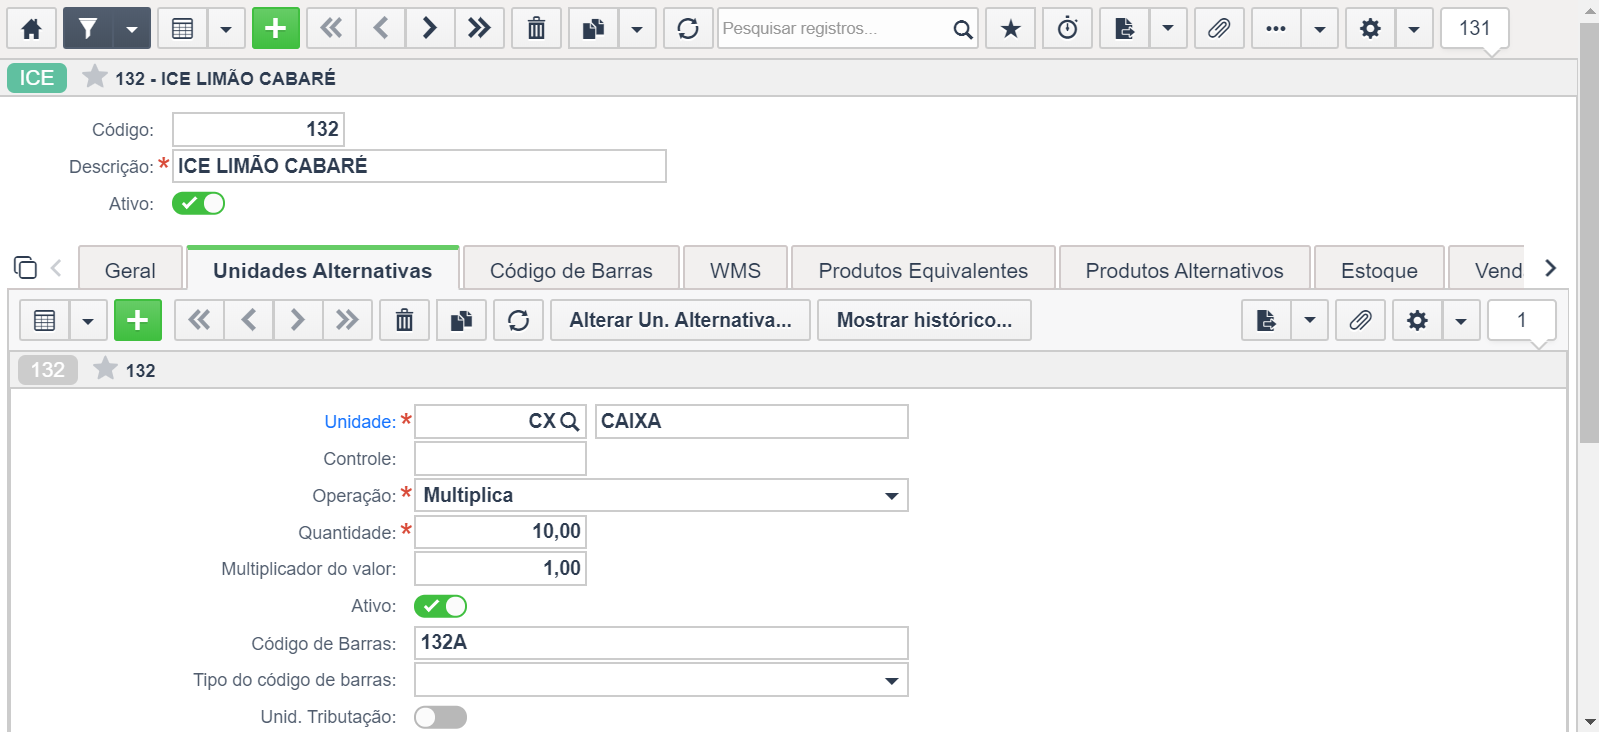The image size is (1599, 732).
Task: Select the Unidades Alternativas tab
Action: 322,270
